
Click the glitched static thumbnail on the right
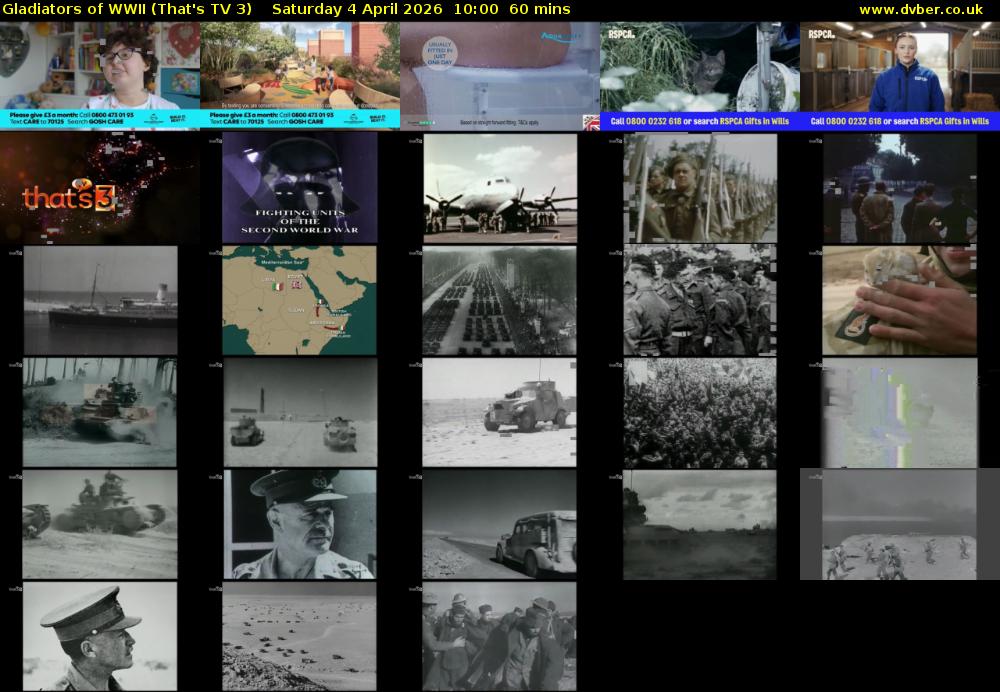pos(897,411)
